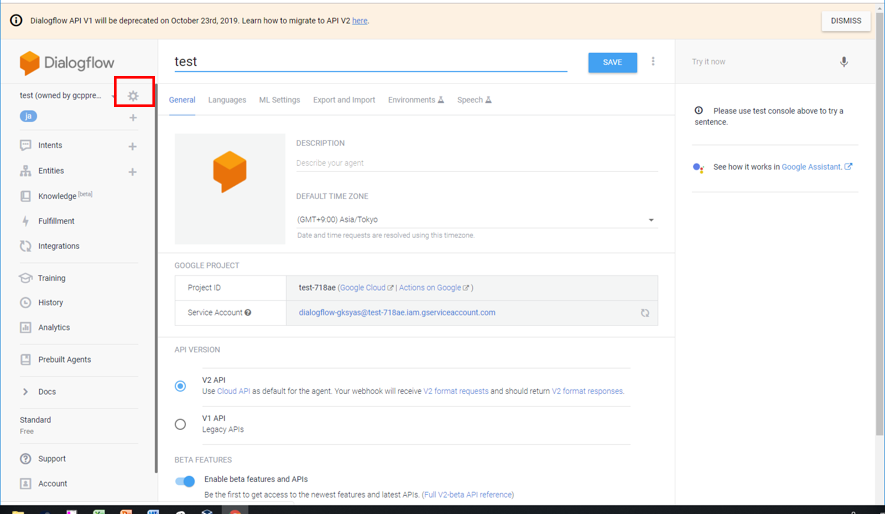Open Fulfillment in the sidebar
This screenshot has width=885, height=514.
coord(56,221)
